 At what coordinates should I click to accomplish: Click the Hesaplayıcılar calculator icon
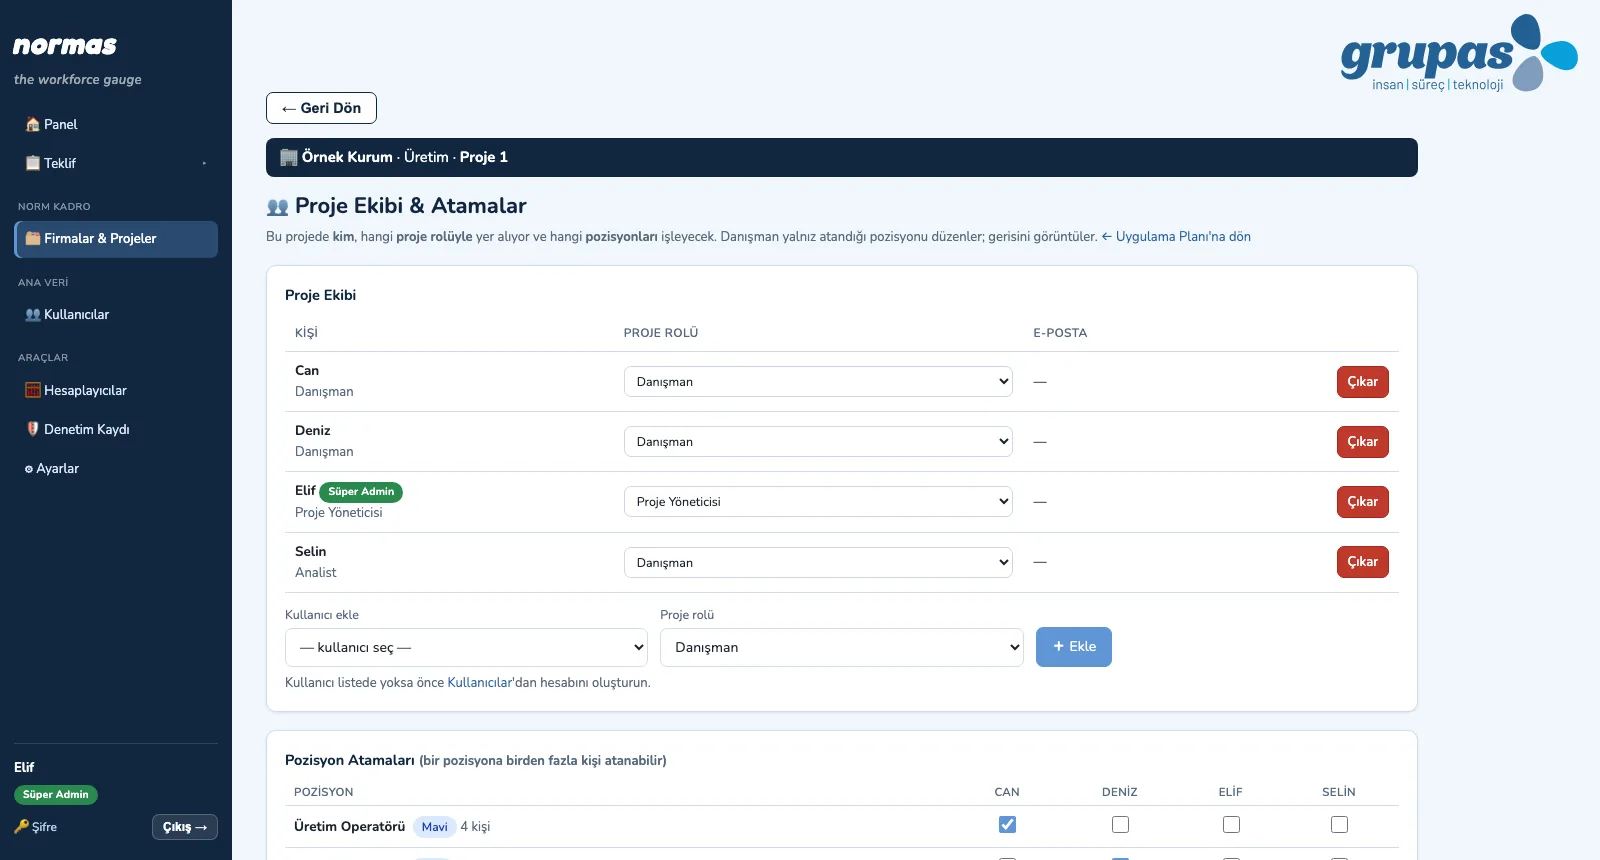click(33, 390)
